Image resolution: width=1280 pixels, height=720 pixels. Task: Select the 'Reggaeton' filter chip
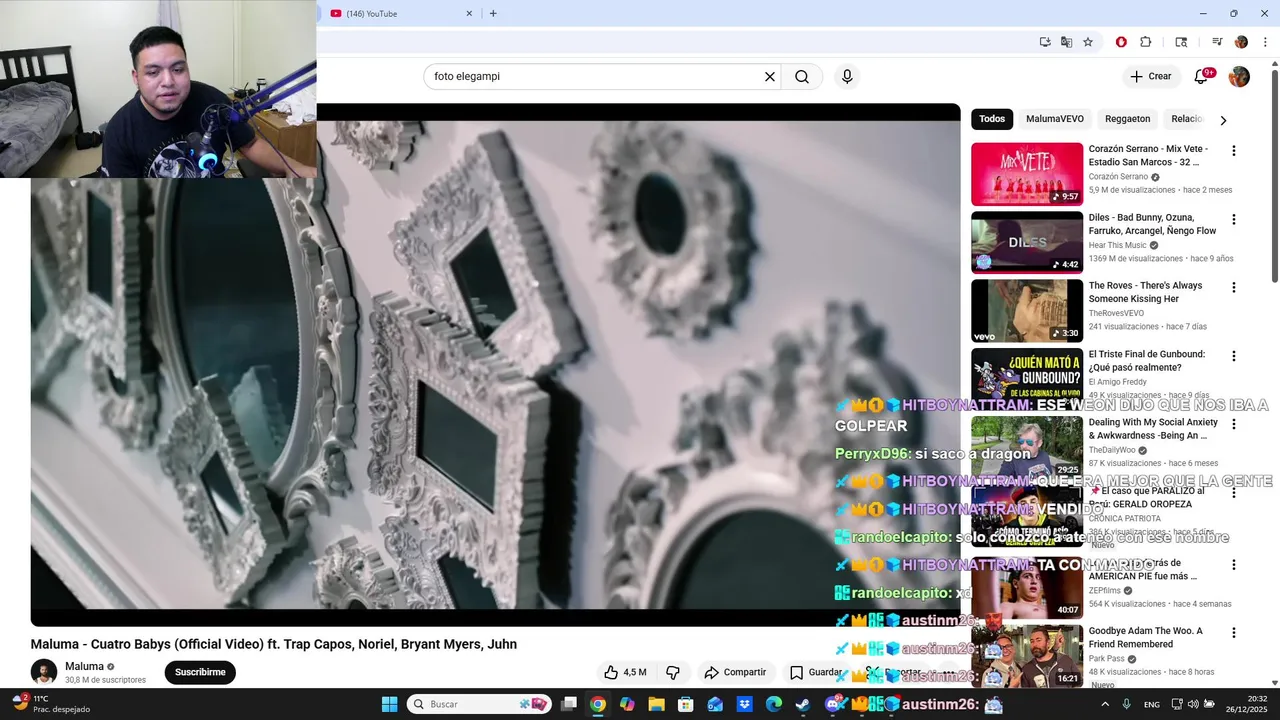pyautogui.click(x=1127, y=119)
